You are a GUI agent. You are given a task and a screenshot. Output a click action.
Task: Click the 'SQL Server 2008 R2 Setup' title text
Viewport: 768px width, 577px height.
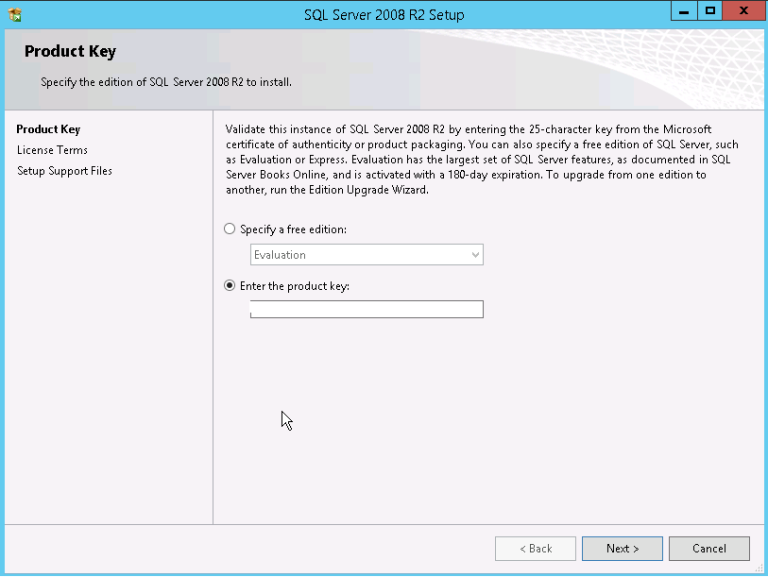point(384,15)
